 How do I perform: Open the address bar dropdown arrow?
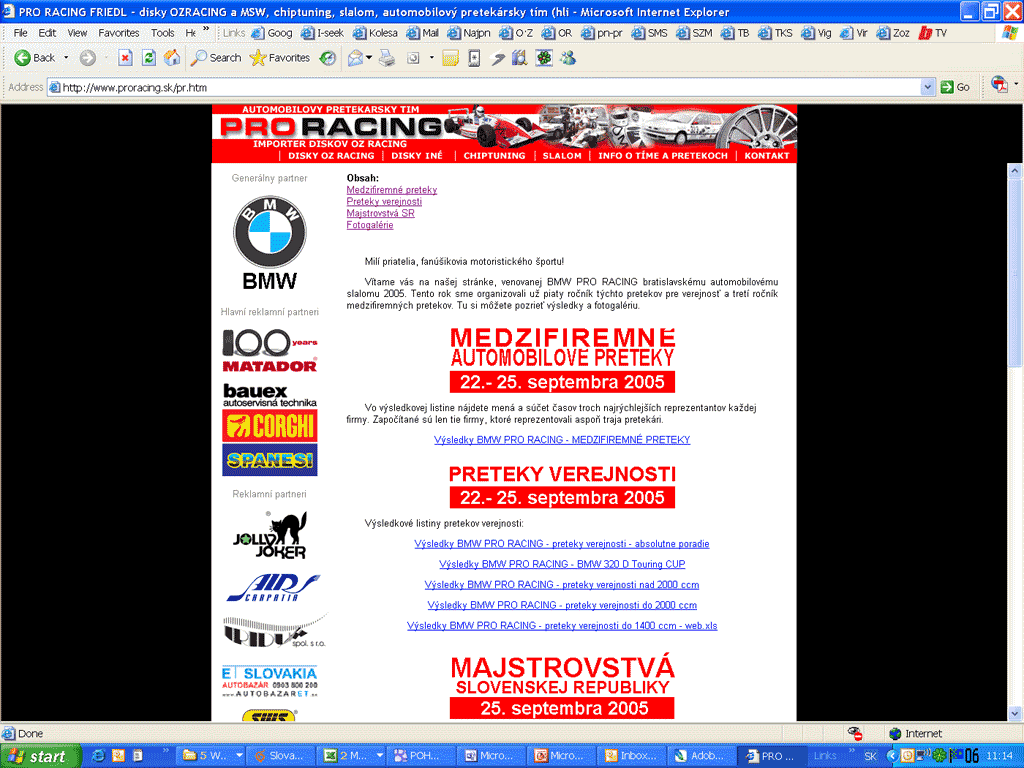coord(927,87)
